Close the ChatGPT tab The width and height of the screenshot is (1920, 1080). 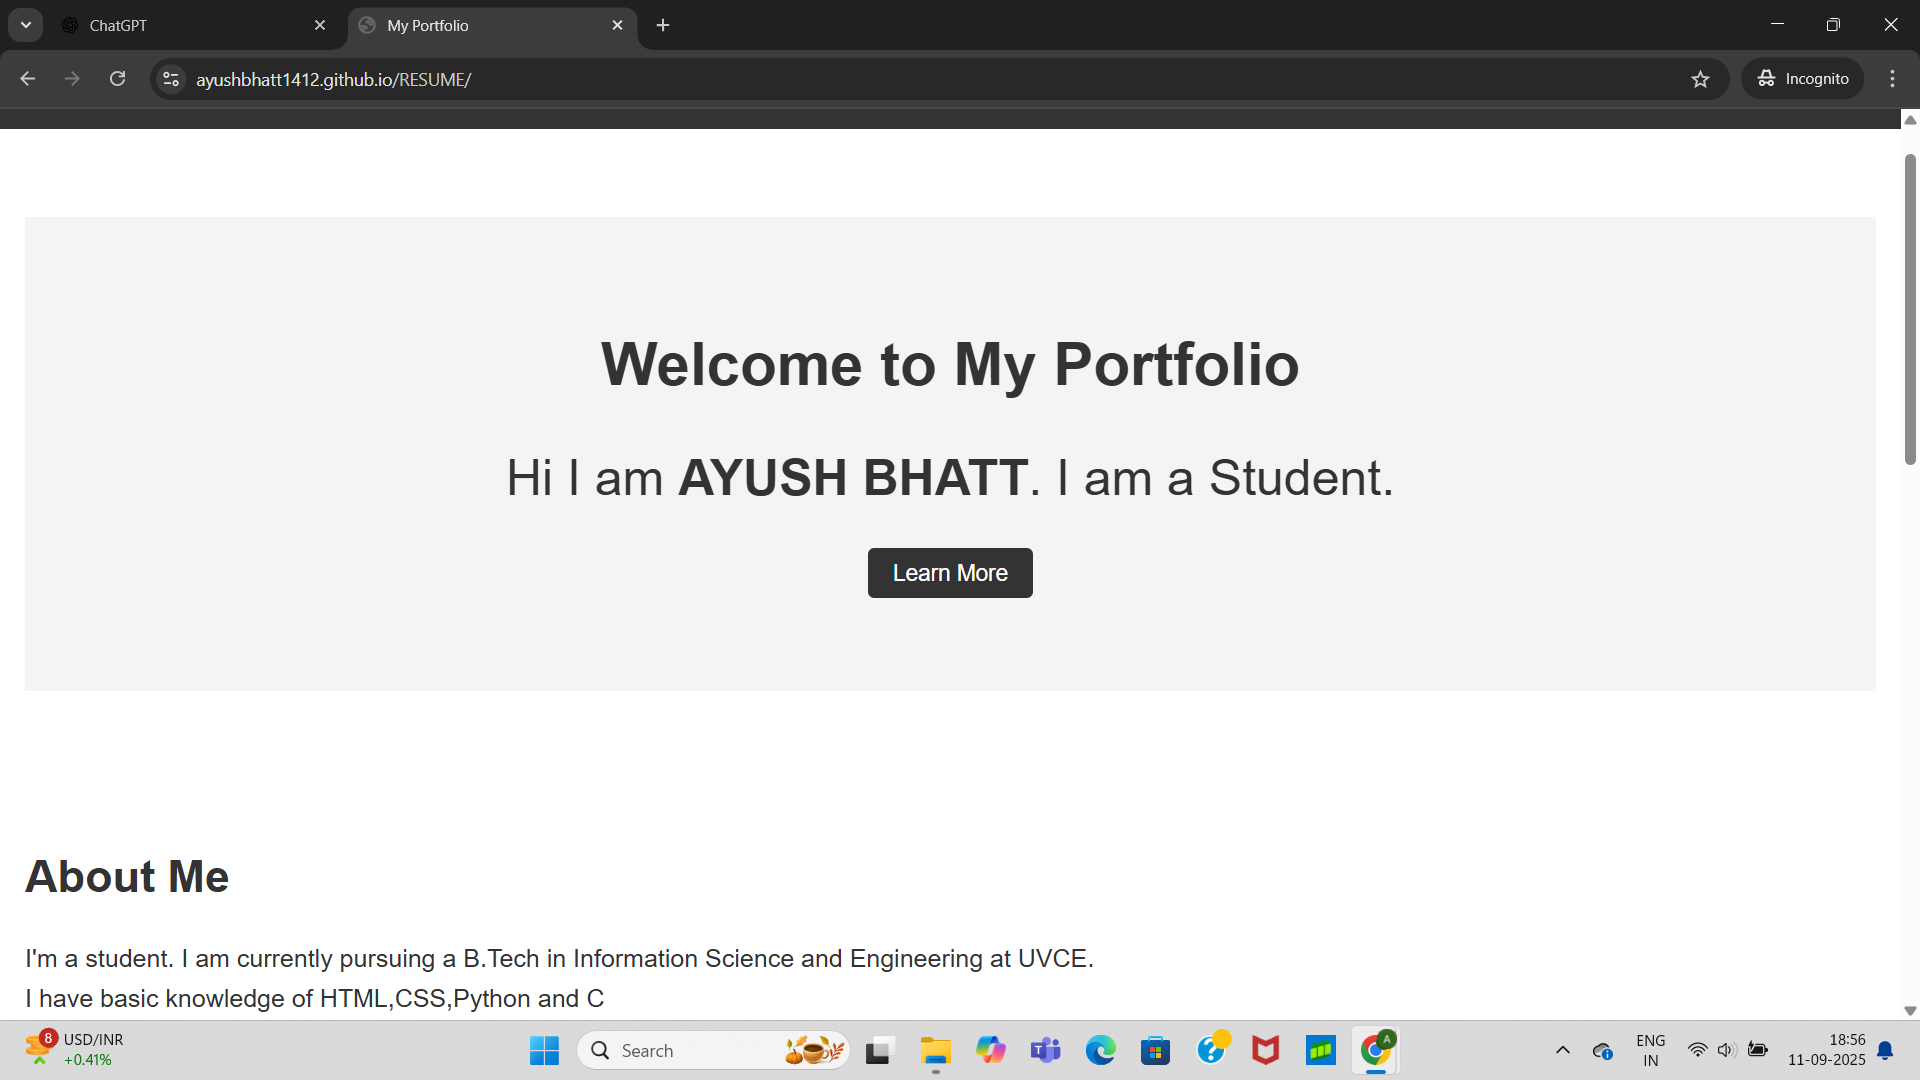pos(320,25)
